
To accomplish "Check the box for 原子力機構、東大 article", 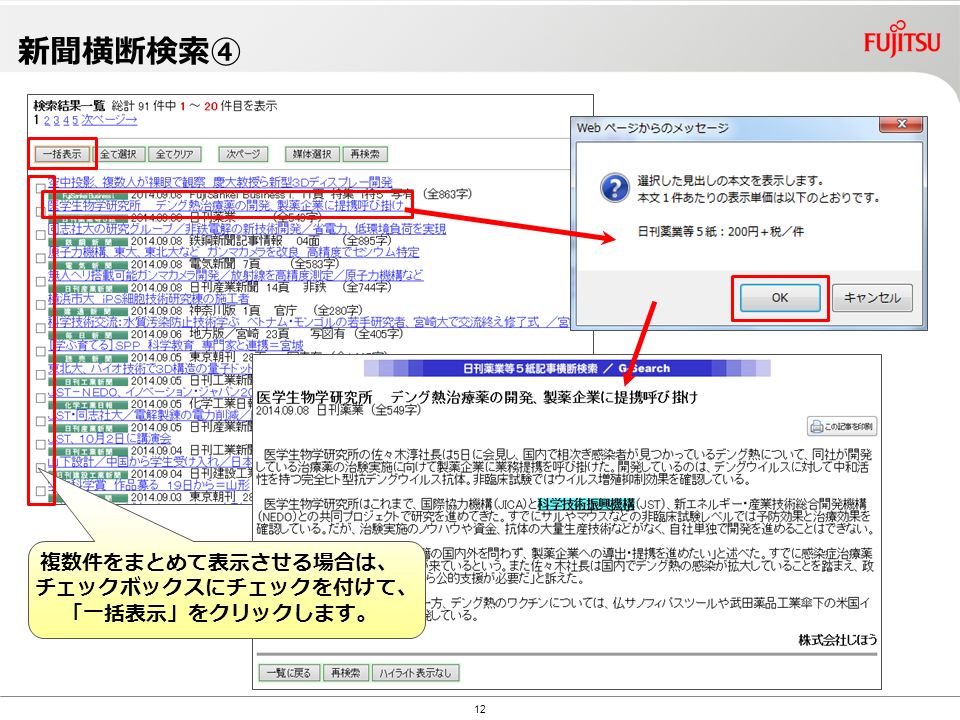I will [40, 258].
